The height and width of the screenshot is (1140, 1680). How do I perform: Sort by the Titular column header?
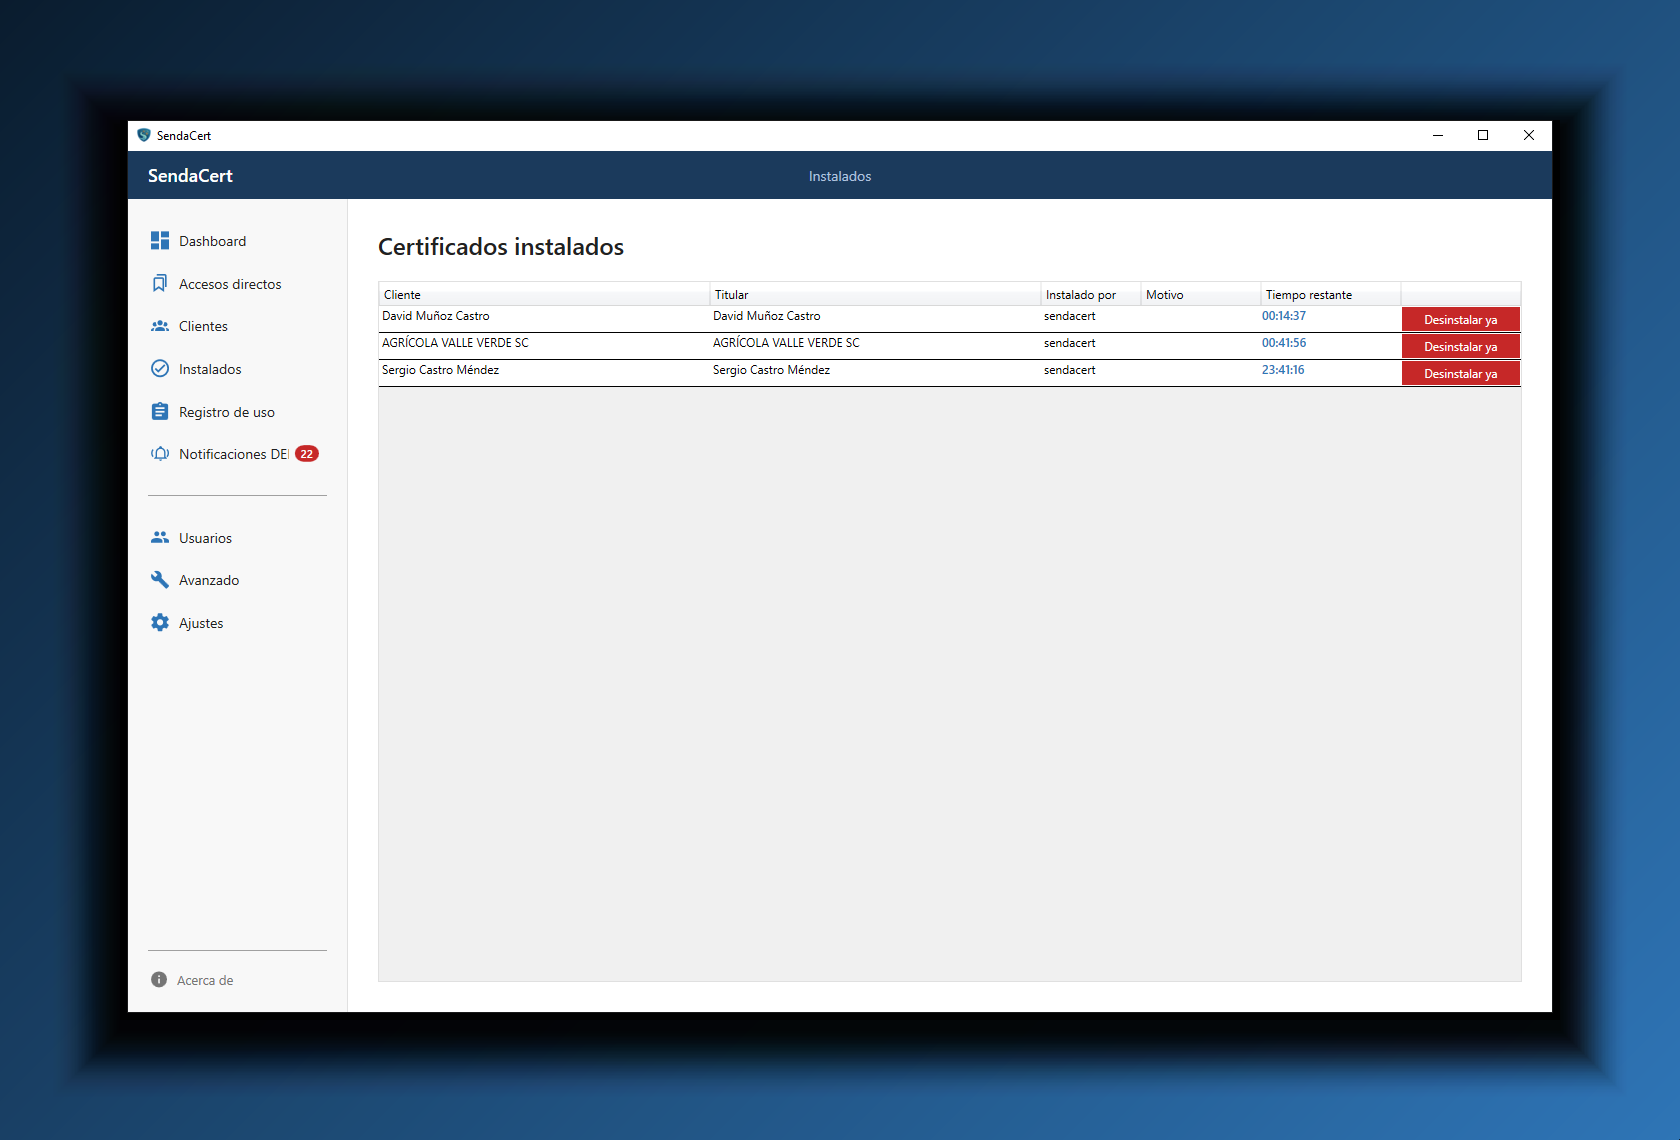click(x=875, y=294)
